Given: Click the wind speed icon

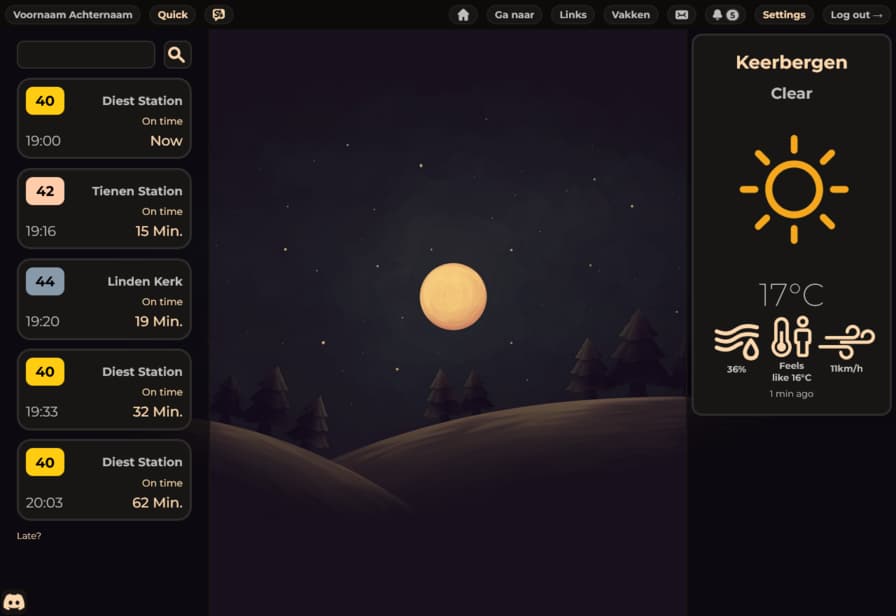Looking at the screenshot, I should 846,341.
